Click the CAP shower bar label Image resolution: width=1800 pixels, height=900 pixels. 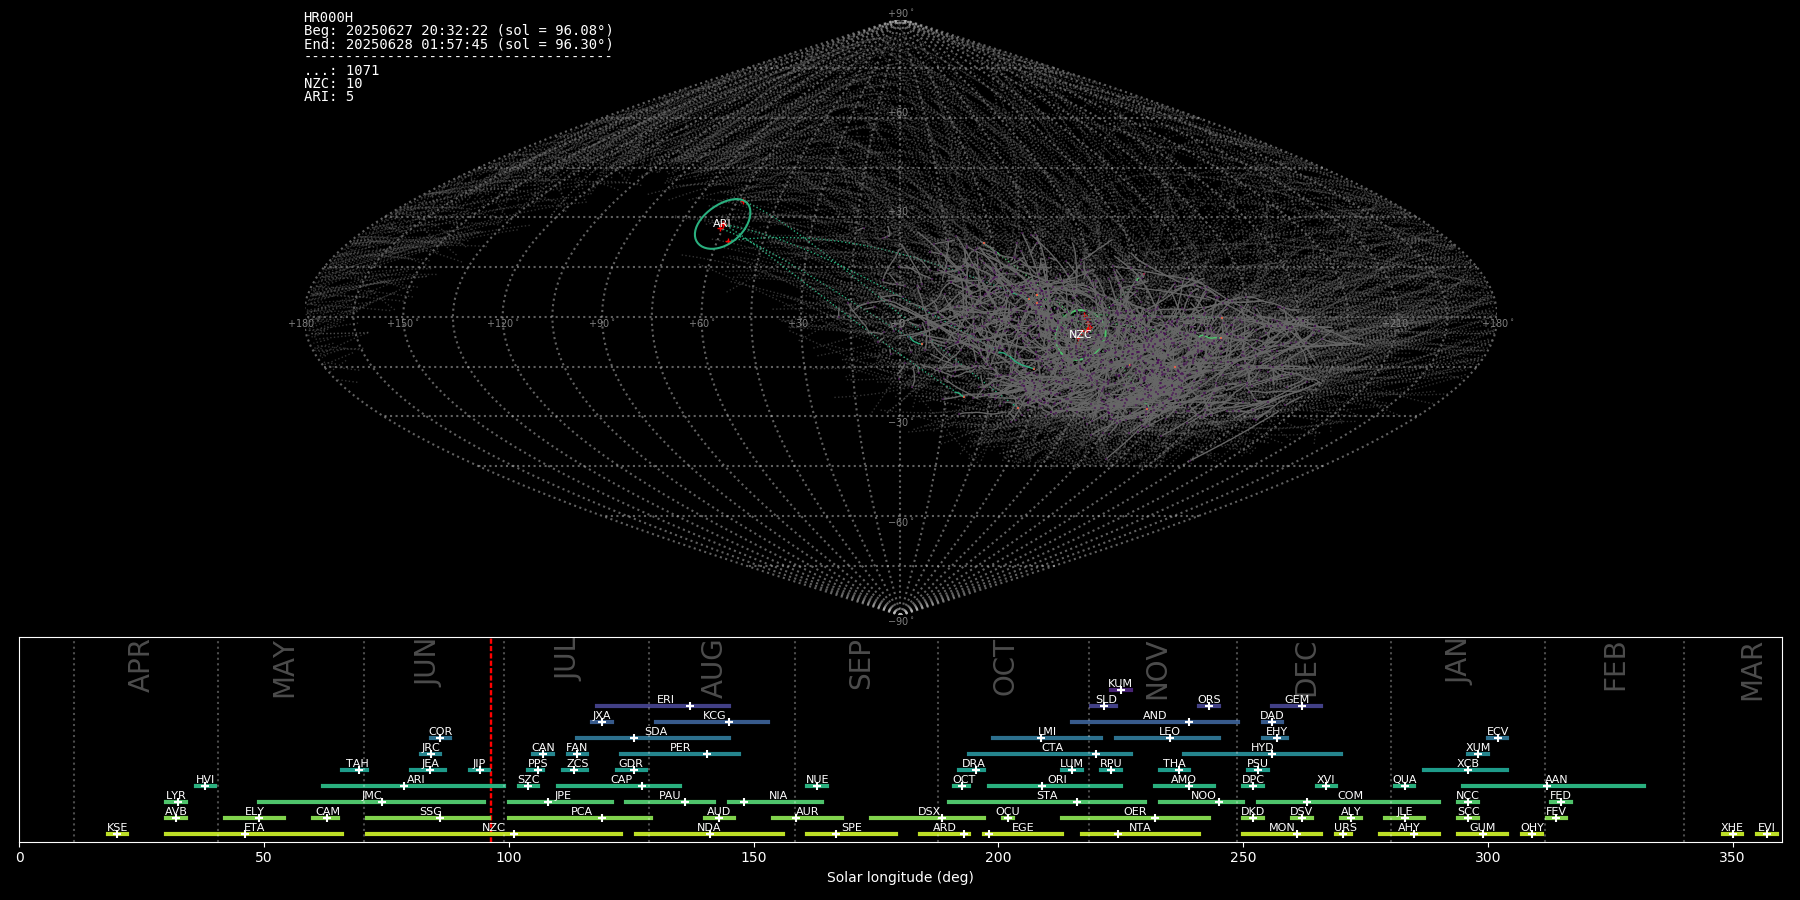click(x=621, y=779)
